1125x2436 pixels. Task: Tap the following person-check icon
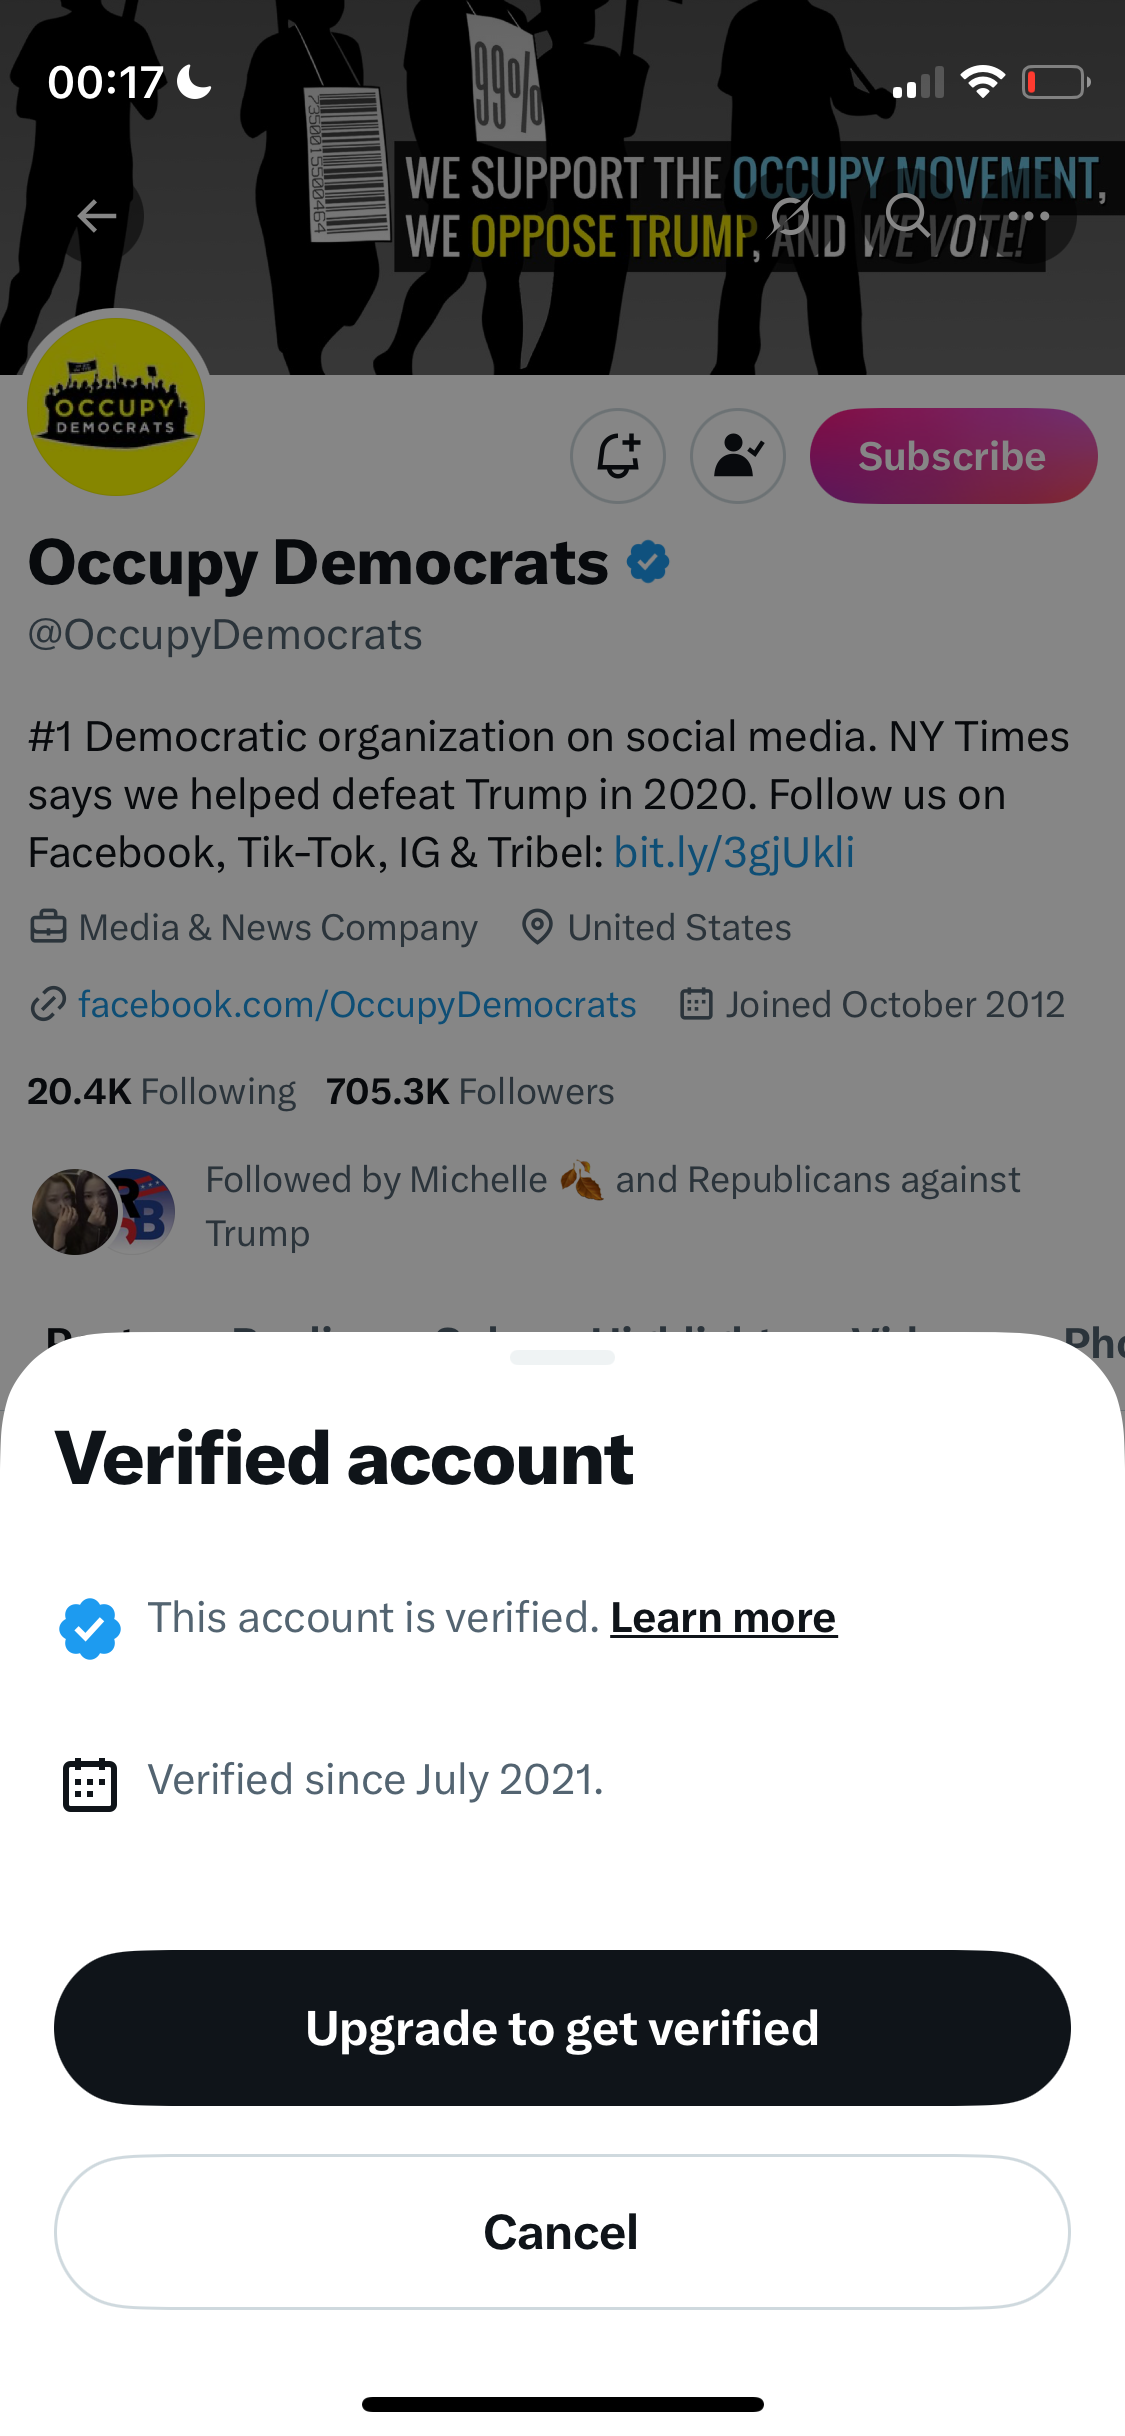(738, 456)
